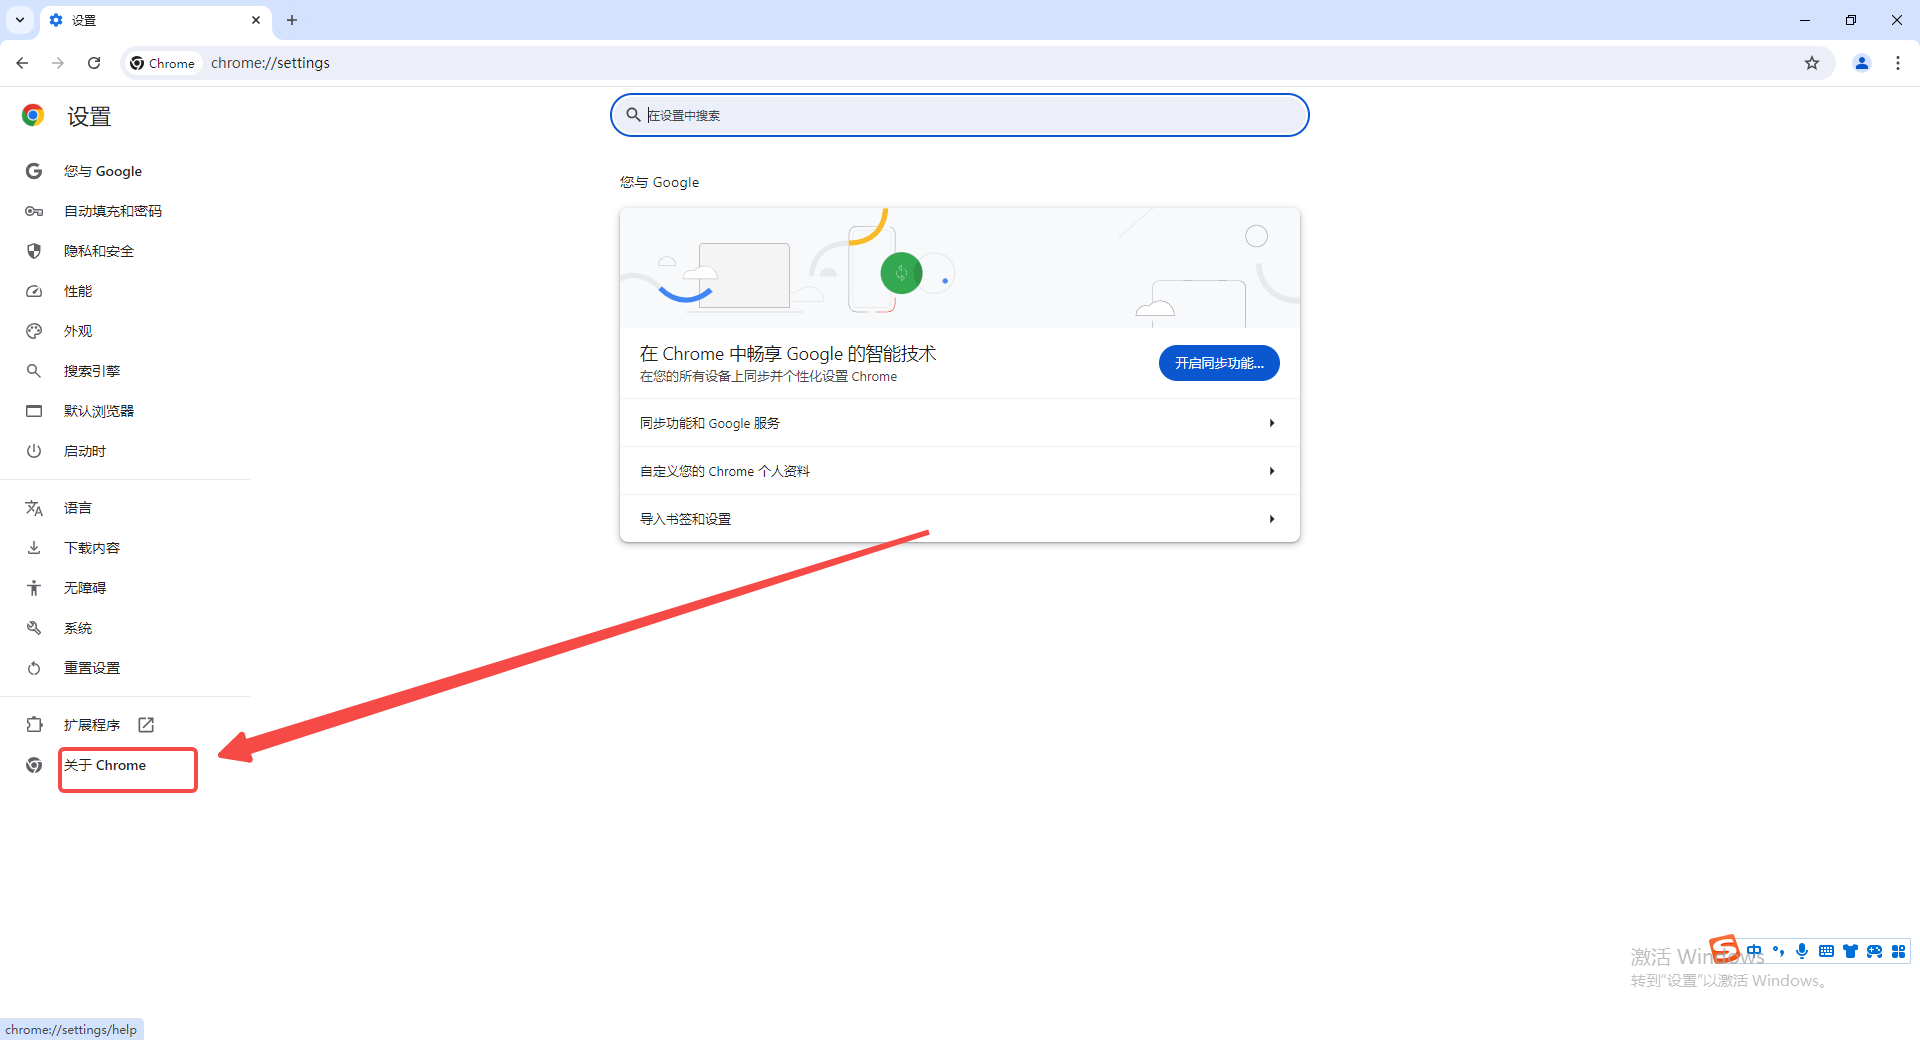Open 外观 settings section
Viewport: 1920px width, 1040px height.
click(x=78, y=331)
